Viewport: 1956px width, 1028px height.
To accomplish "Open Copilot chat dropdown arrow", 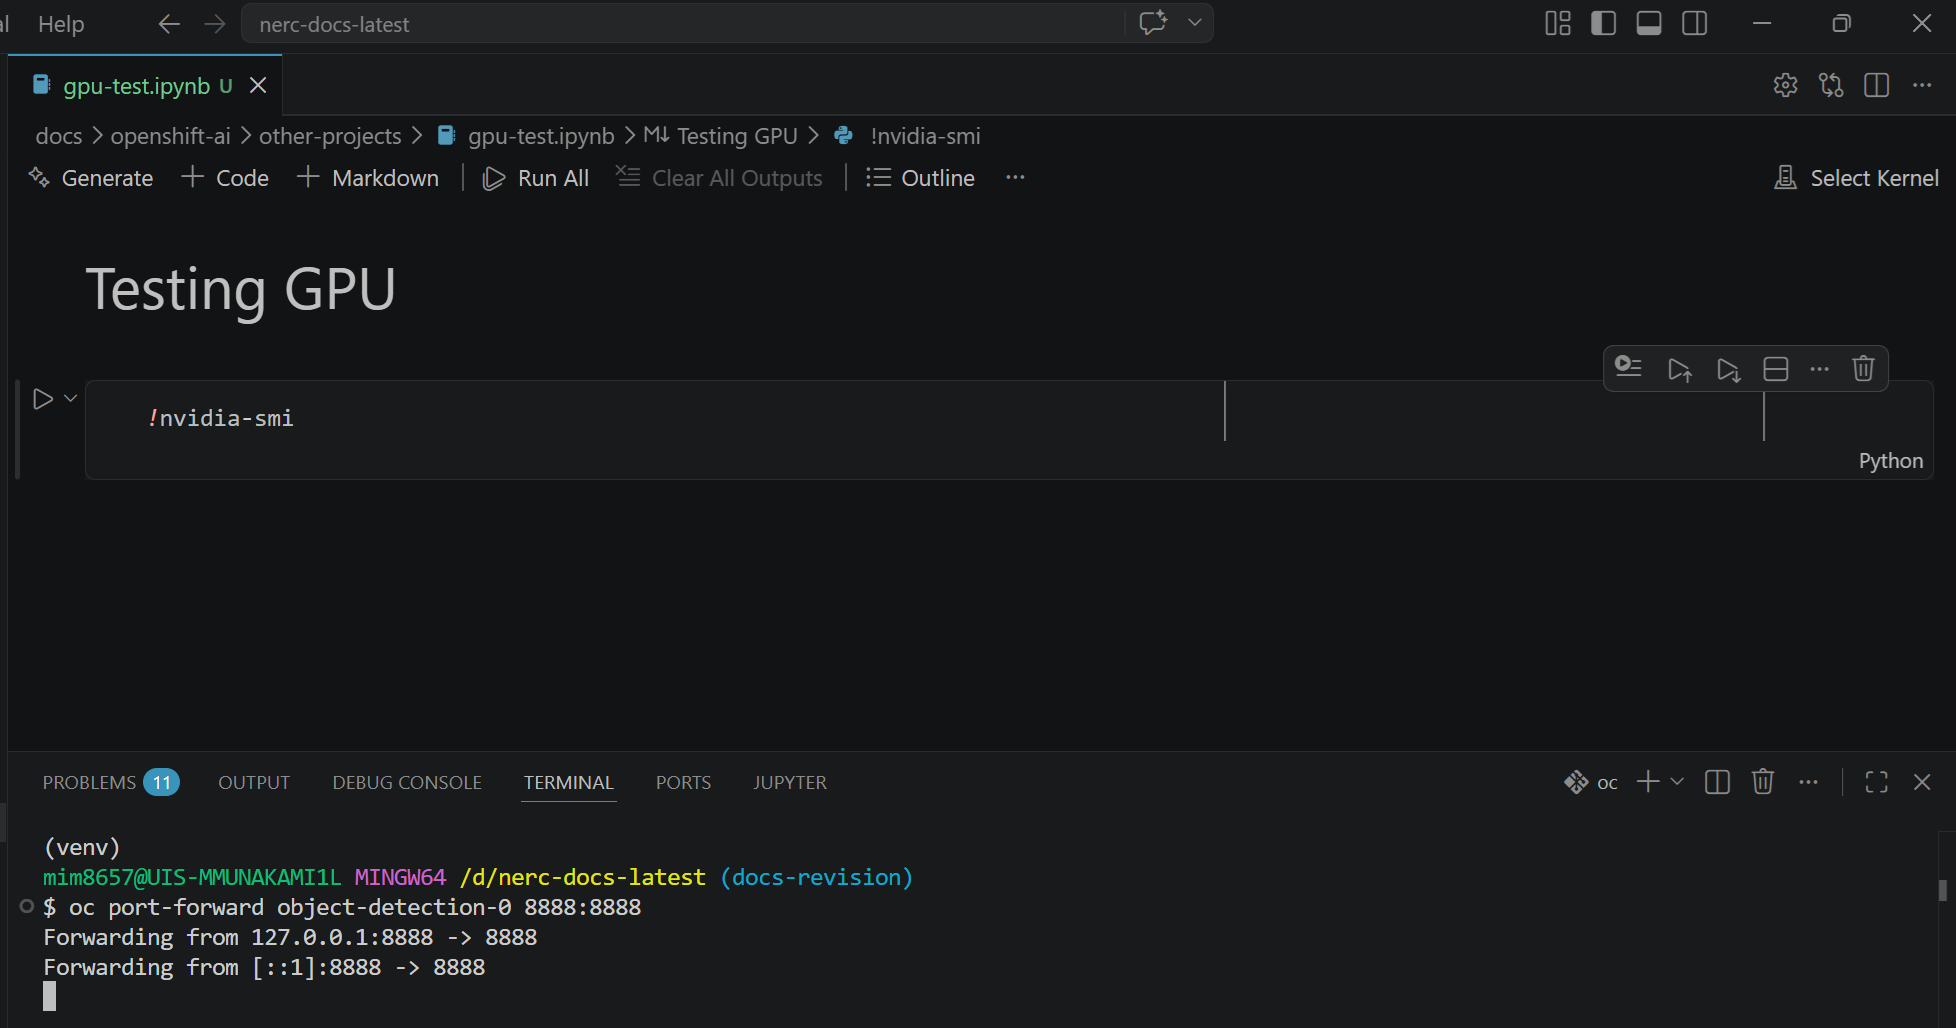I will [1194, 23].
